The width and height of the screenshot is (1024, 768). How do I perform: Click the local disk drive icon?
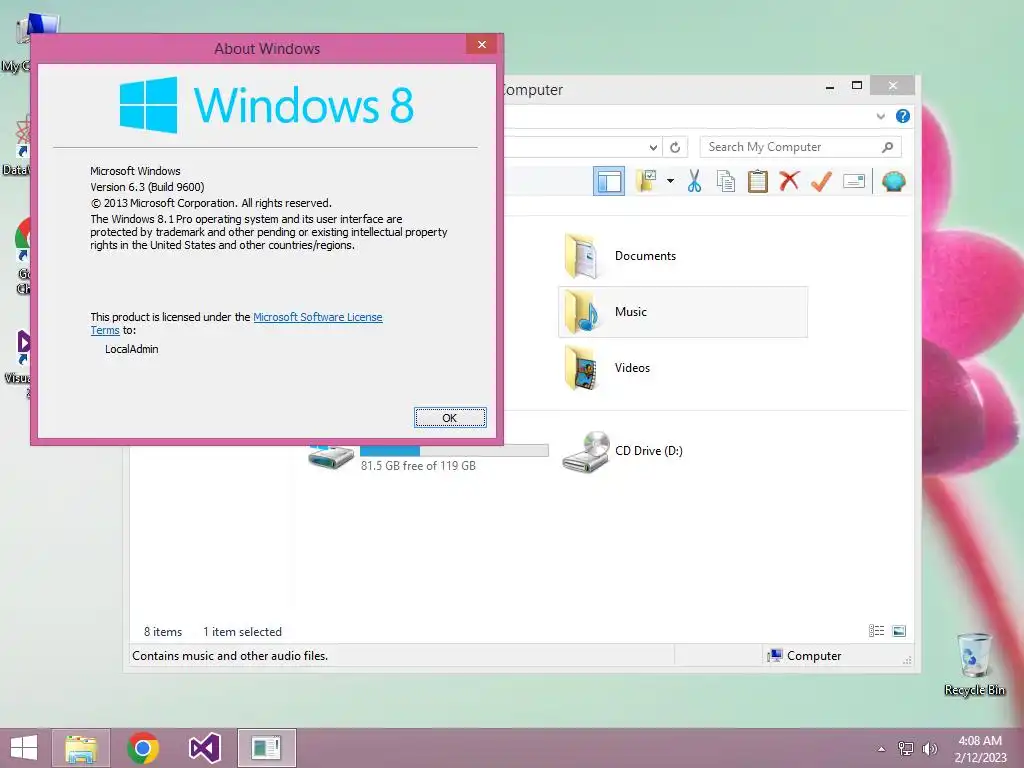[x=331, y=458]
